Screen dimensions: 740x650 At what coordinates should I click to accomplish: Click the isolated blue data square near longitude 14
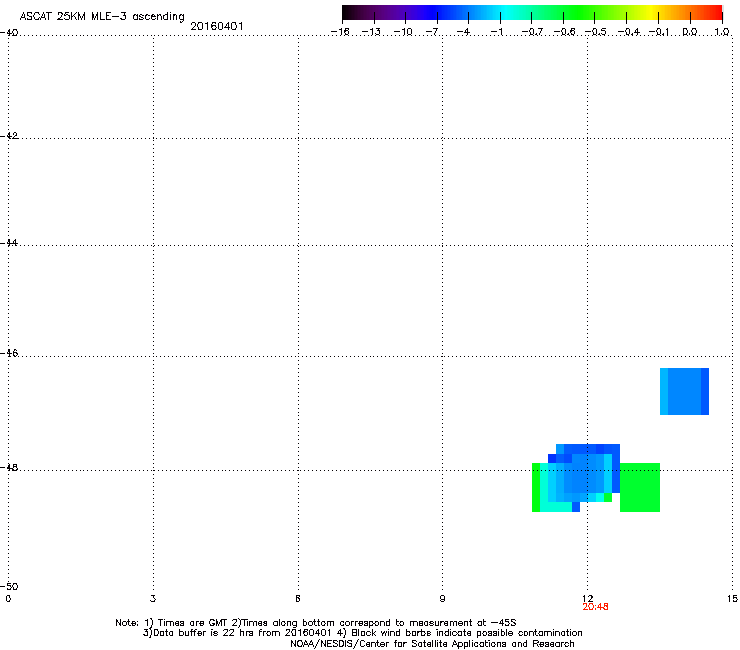[684, 391]
